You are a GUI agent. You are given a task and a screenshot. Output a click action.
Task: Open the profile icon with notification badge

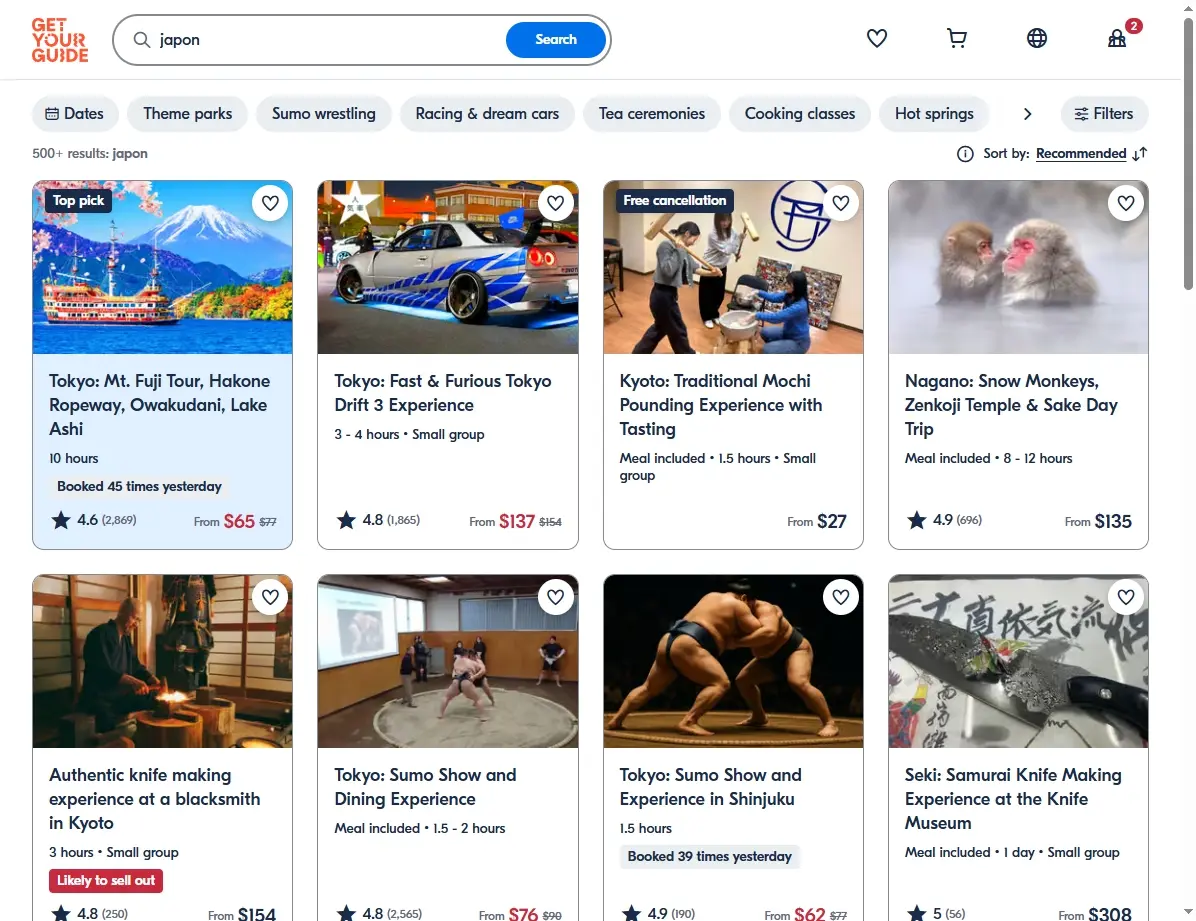[1117, 38]
